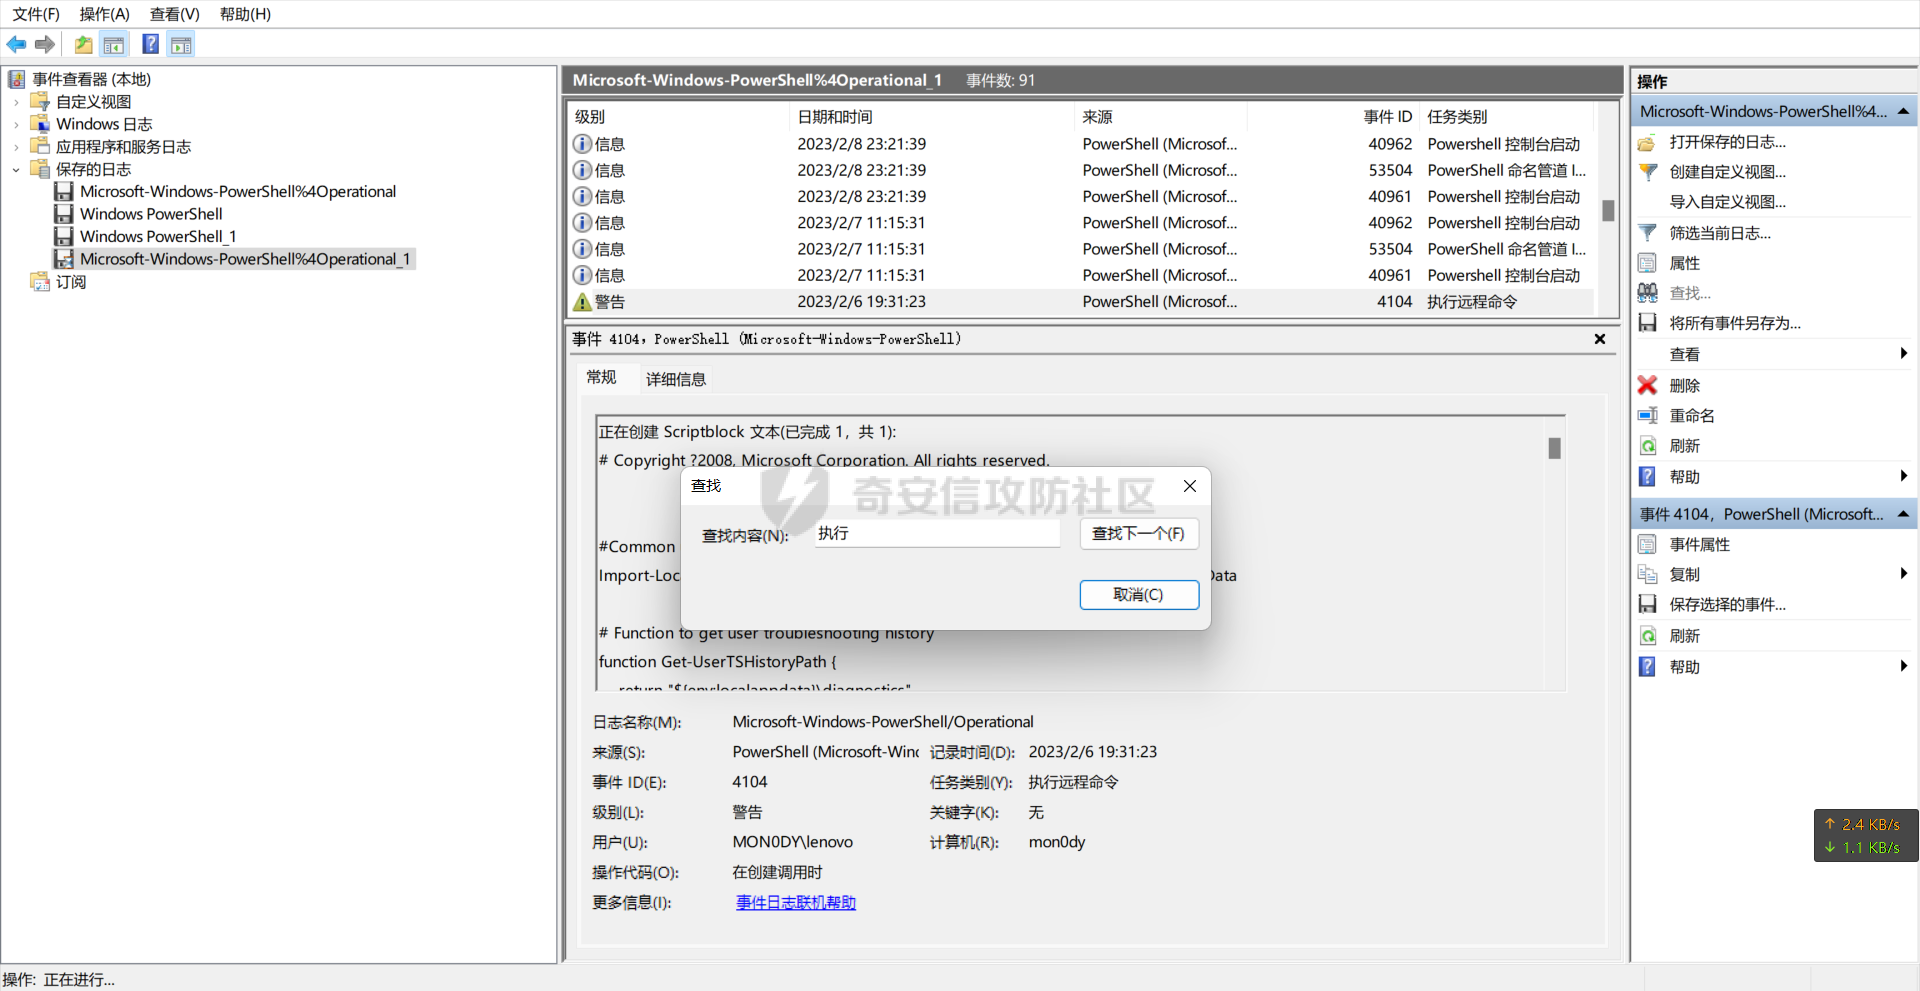The width and height of the screenshot is (1920, 991).
Task: Switch to the 详细信息 tab
Action: point(676,379)
